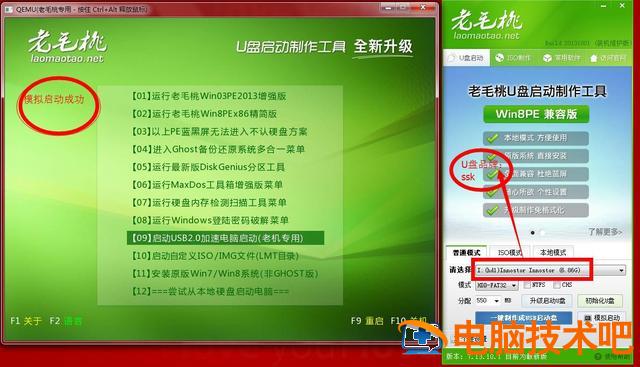The width and height of the screenshot is (640, 367).
Task: Select the first banner pagination dot
Action: point(533,233)
